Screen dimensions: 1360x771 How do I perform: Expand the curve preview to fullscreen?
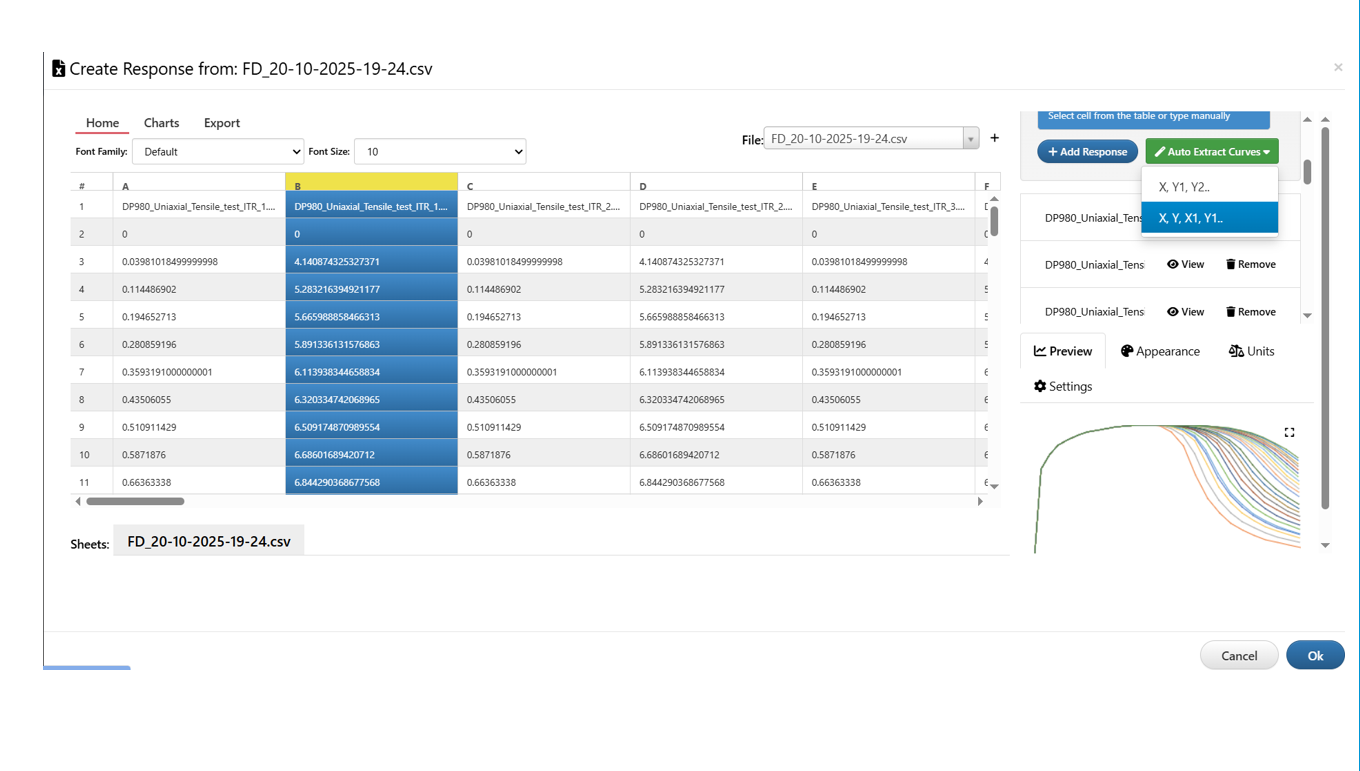pos(1289,432)
